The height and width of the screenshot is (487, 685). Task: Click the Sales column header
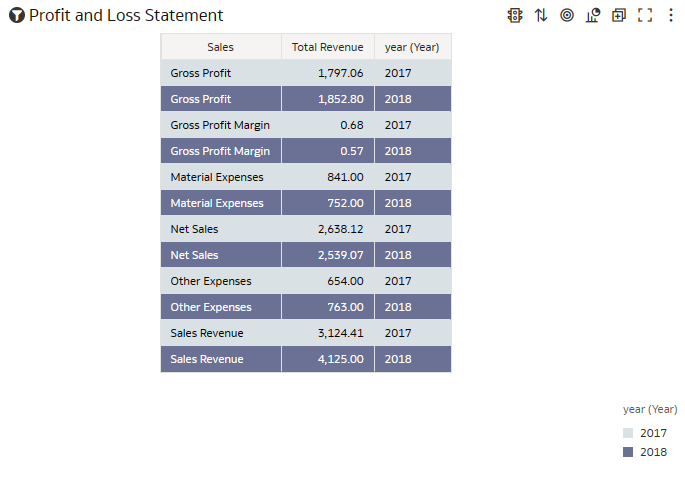(x=221, y=47)
